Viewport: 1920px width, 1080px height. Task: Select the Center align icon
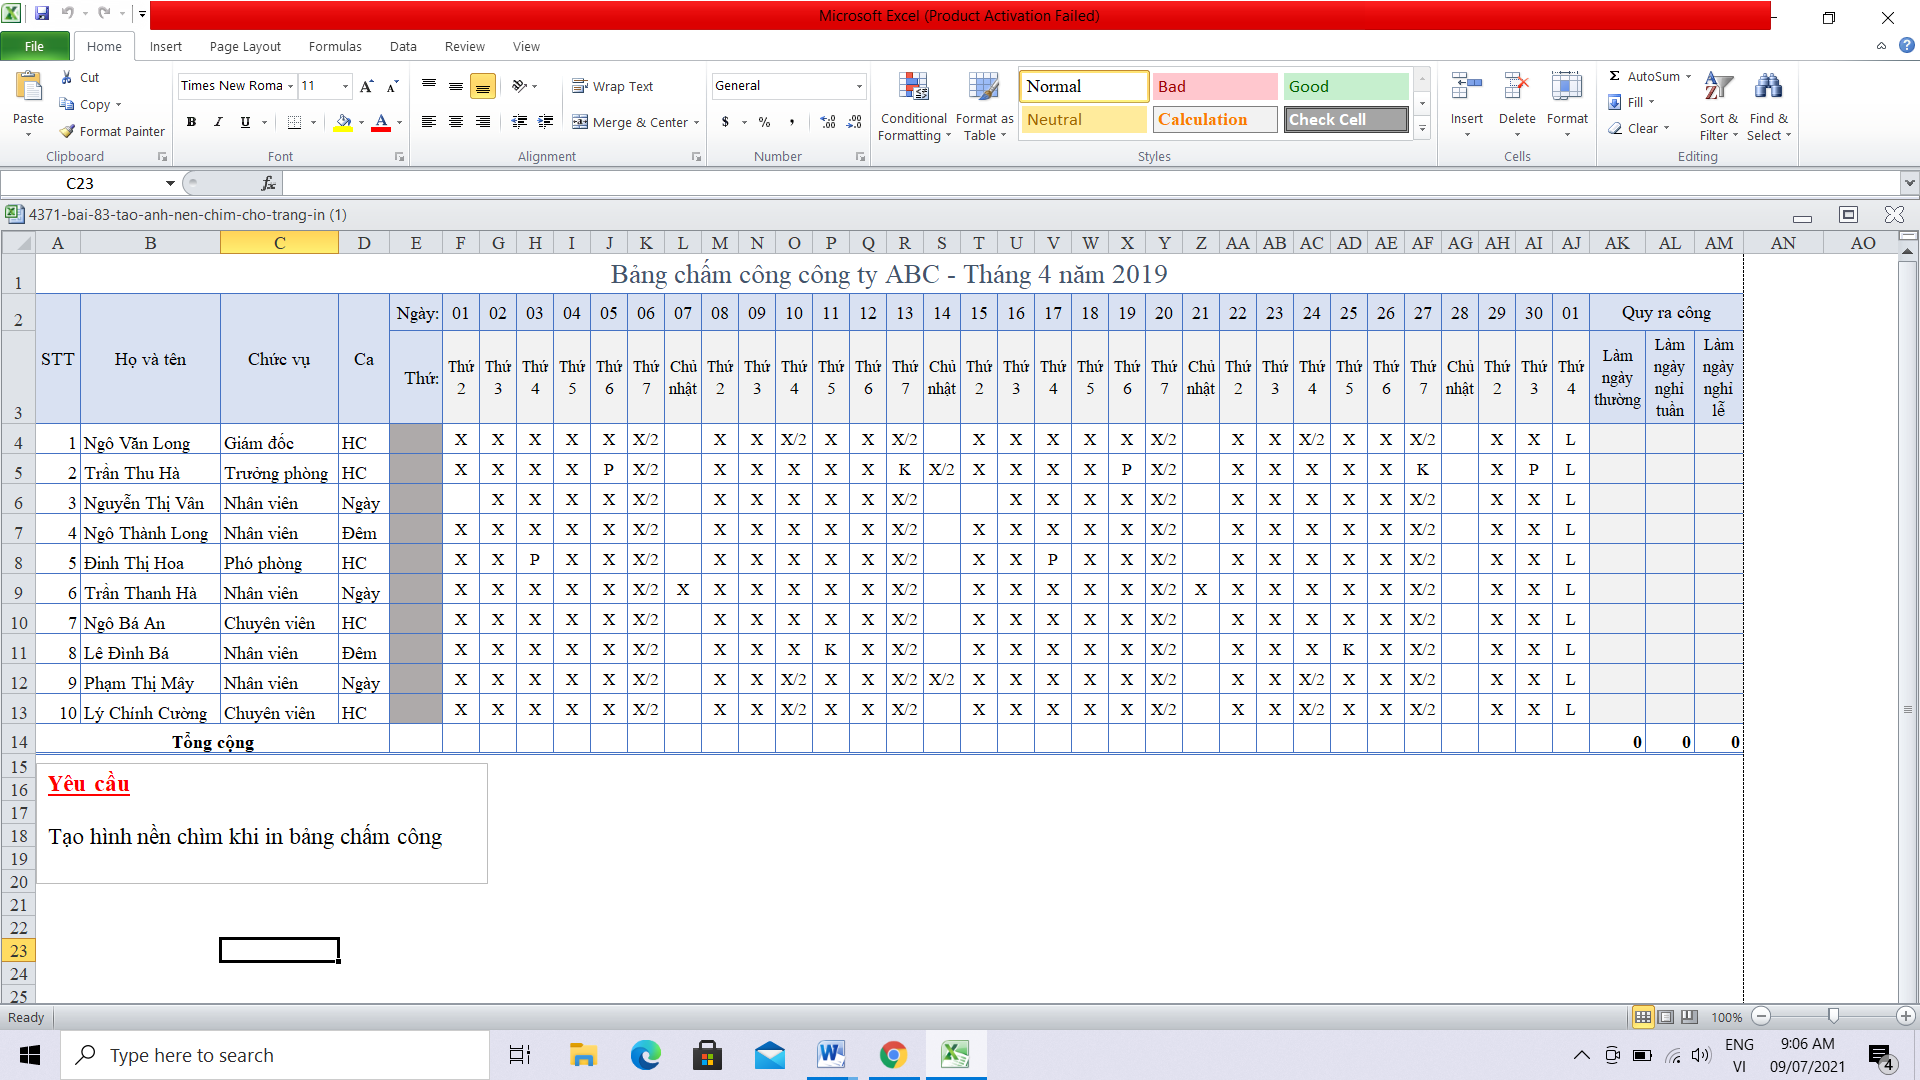pyautogui.click(x=456, y=122)
